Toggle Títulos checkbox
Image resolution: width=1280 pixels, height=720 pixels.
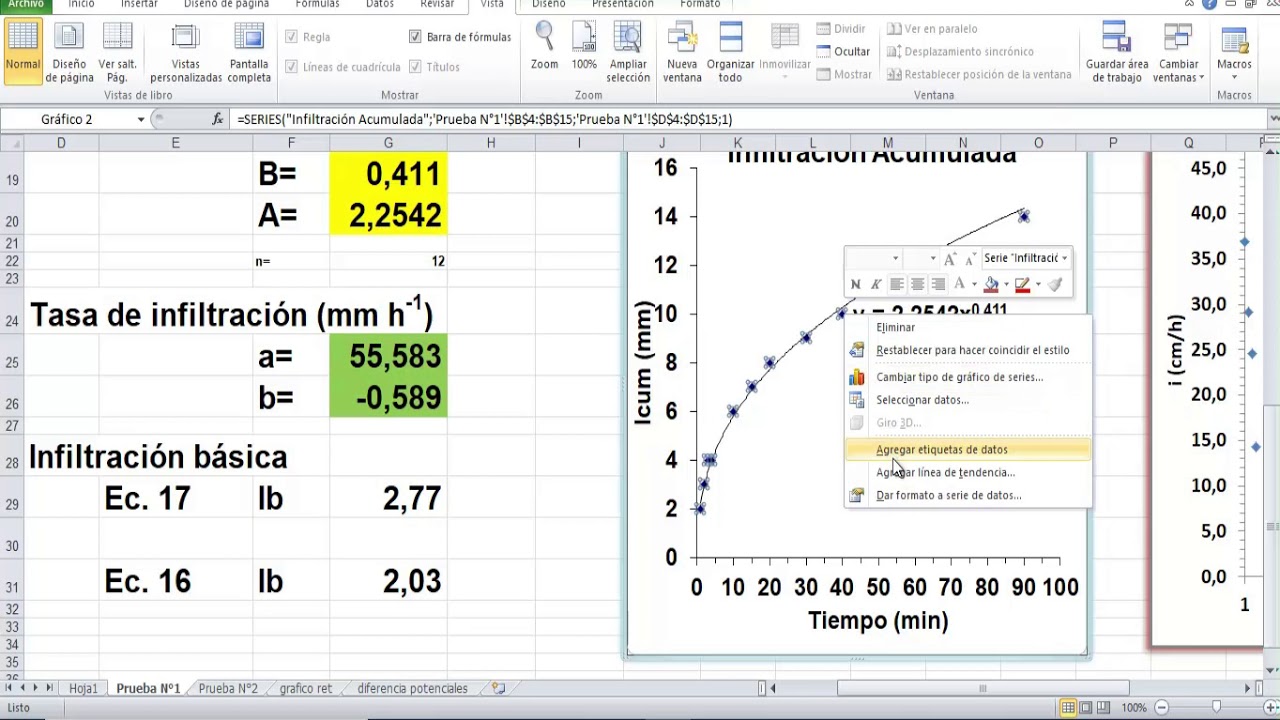pos(415,67)
